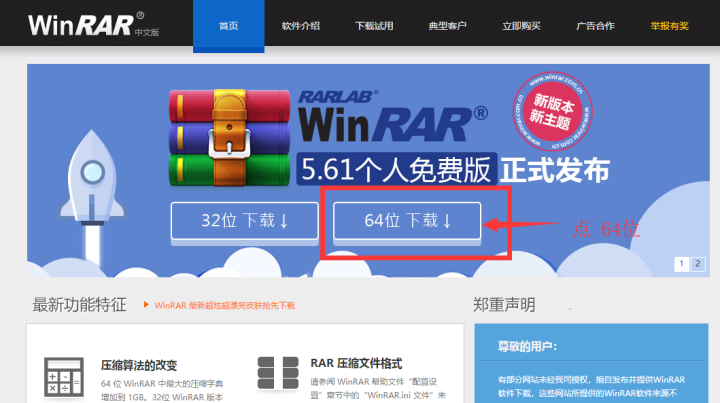Click the 最新功能特征 section heading
The image size is (720, 403).
point(79,305)
